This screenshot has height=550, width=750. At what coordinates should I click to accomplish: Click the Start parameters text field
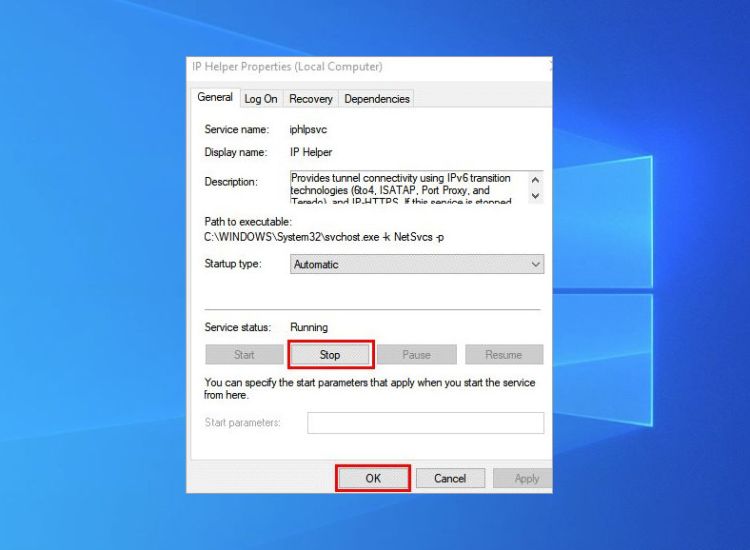point(425,423)
